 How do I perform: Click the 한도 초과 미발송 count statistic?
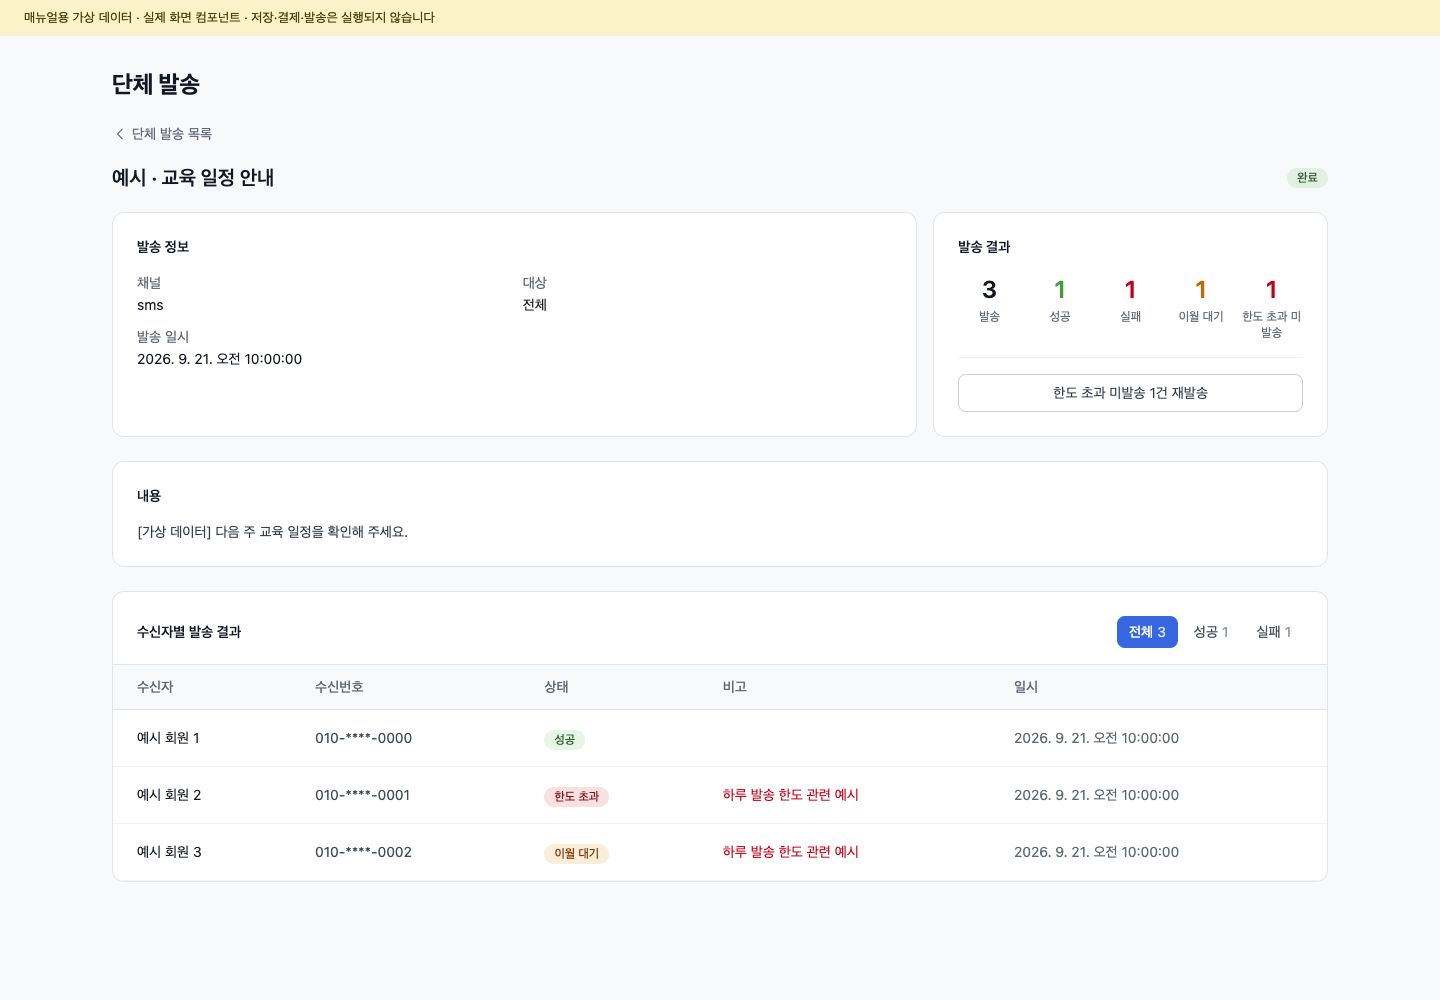[x=1271, y=308]
